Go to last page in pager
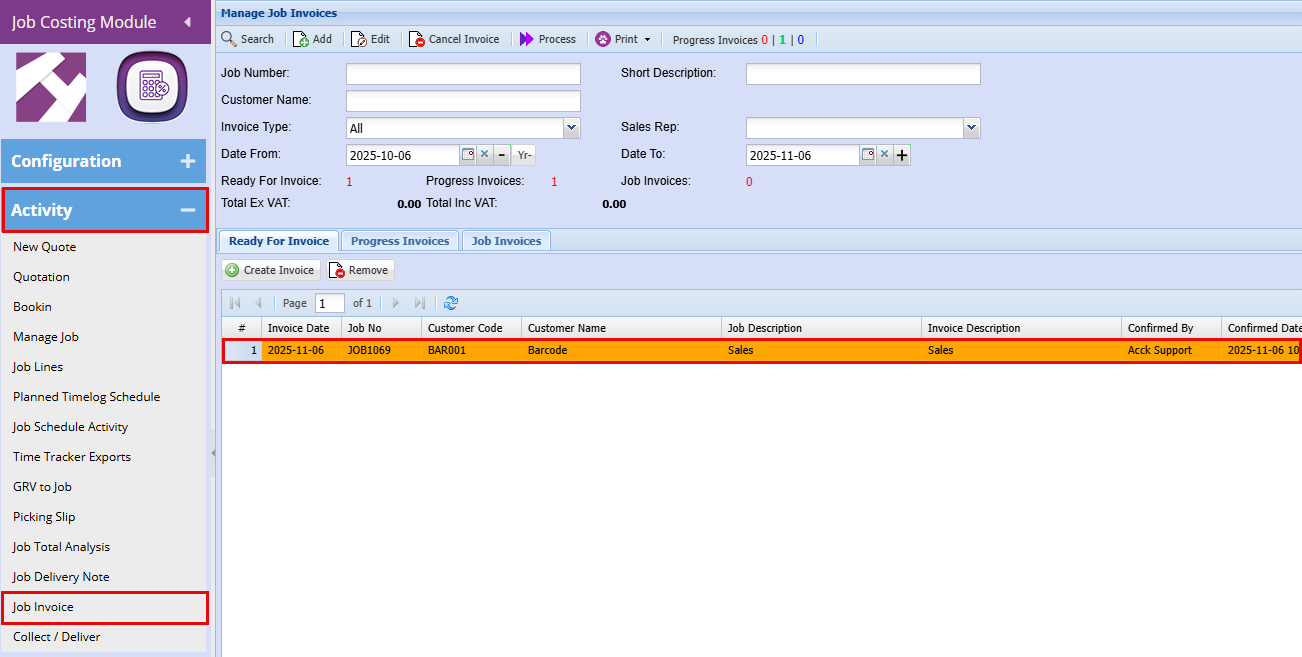 pos(420,303)
